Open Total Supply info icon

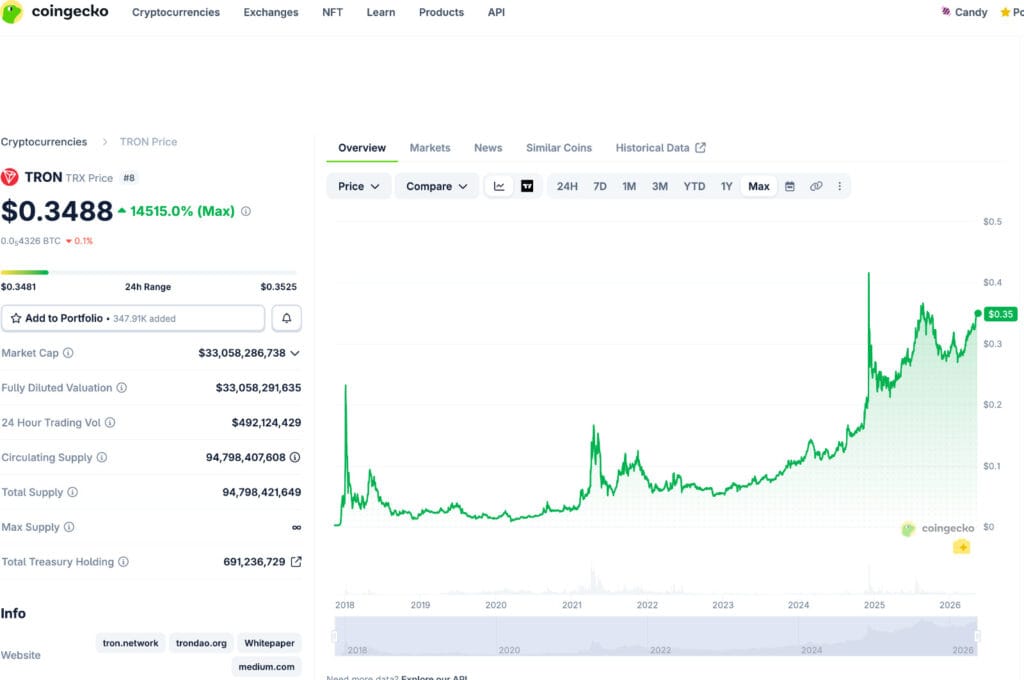click(x=72, y=492)
